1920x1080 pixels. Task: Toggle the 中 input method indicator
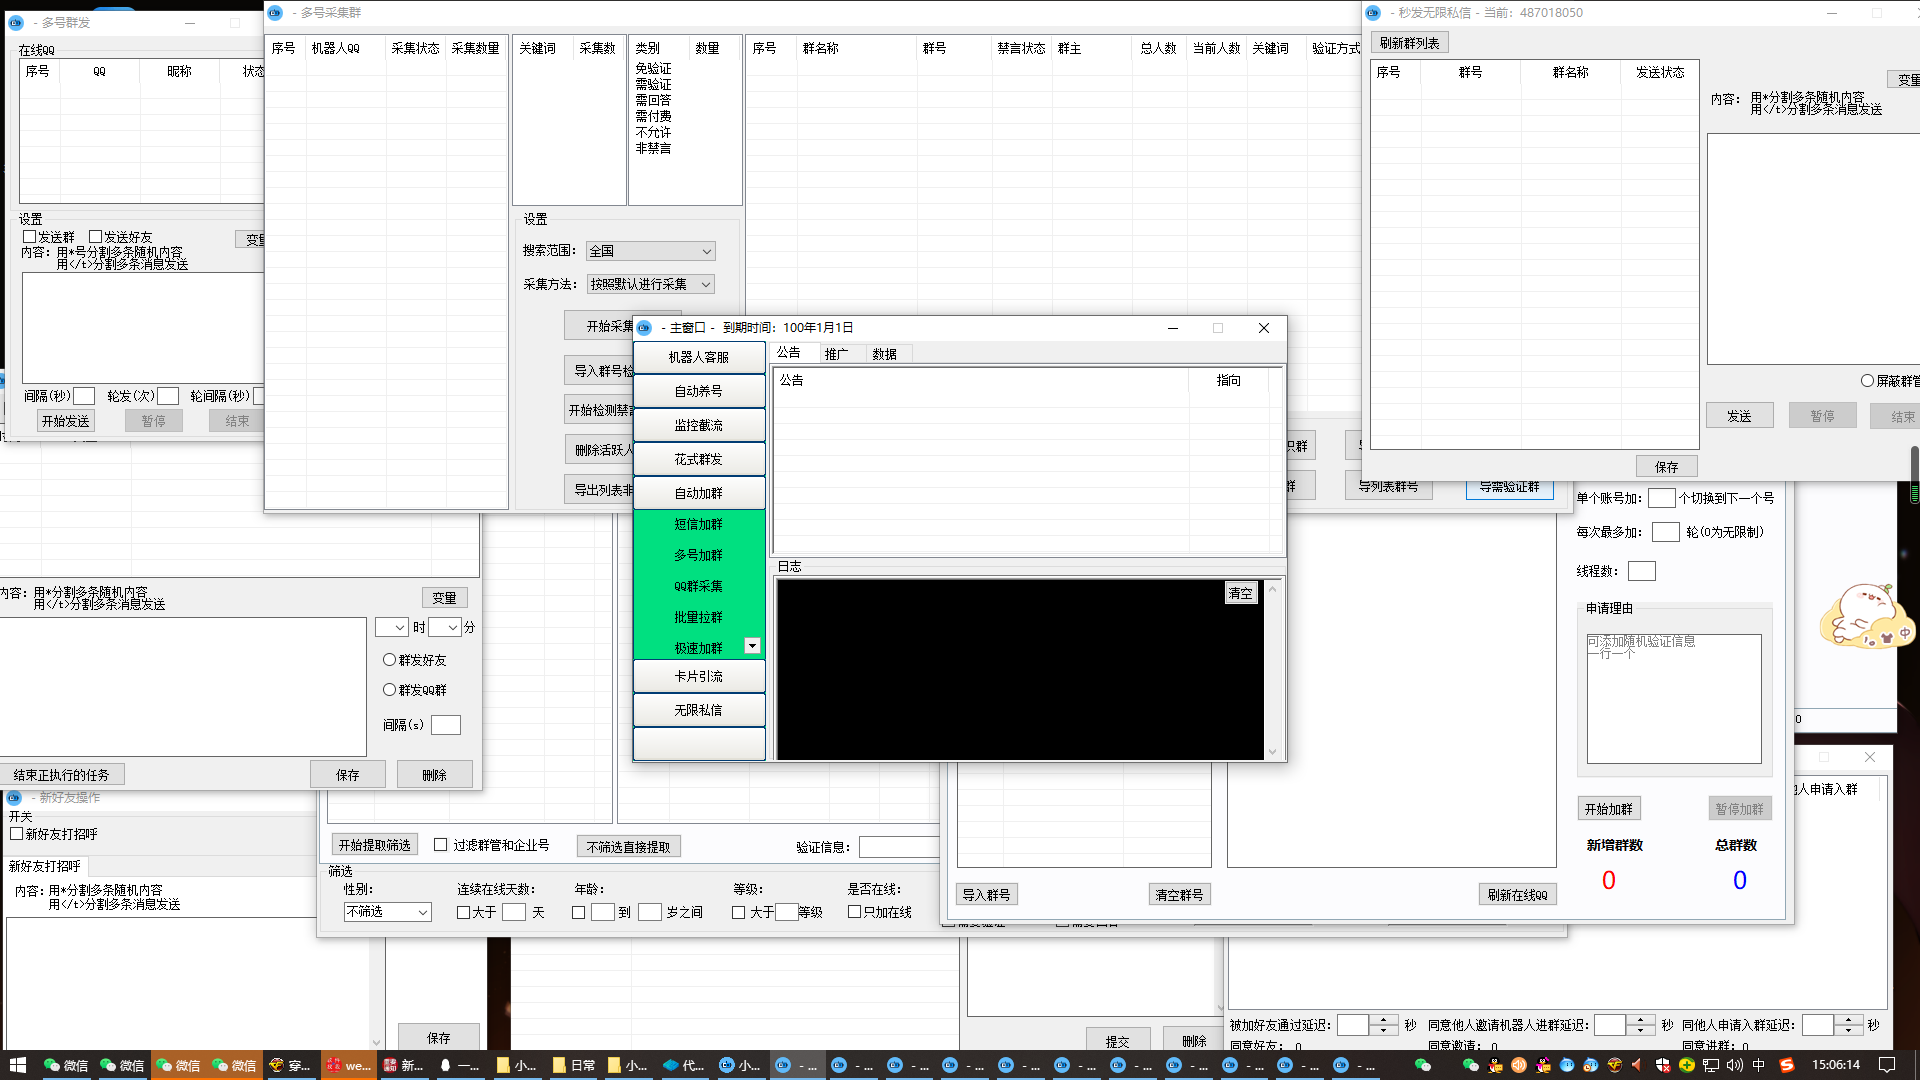[1759, 1065]
